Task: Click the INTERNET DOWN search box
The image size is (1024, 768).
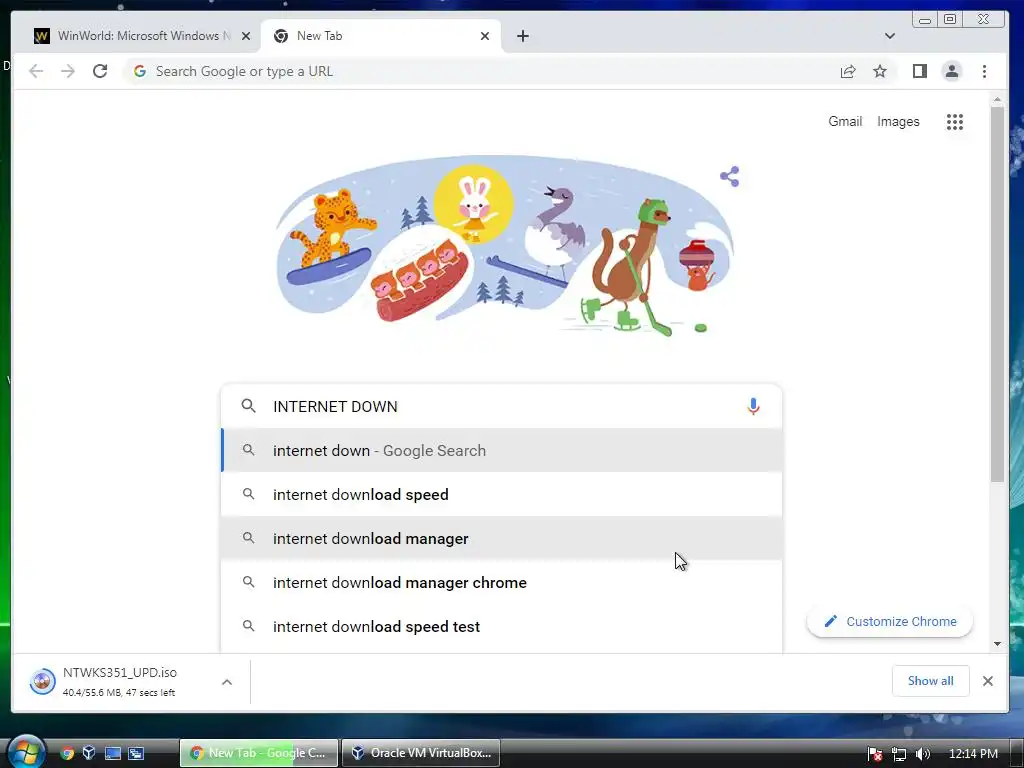Action: tap(502, 406)
